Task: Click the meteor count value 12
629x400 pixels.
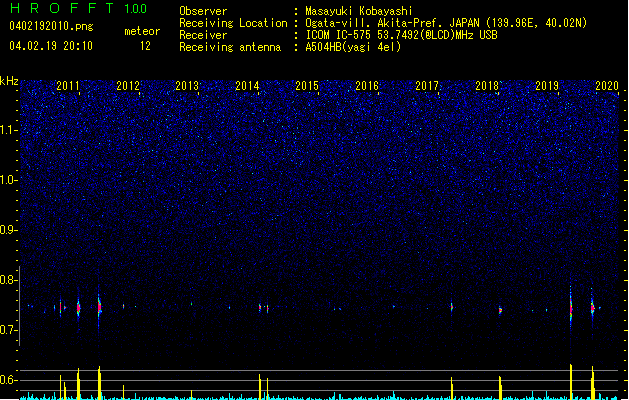Action: 145,46
